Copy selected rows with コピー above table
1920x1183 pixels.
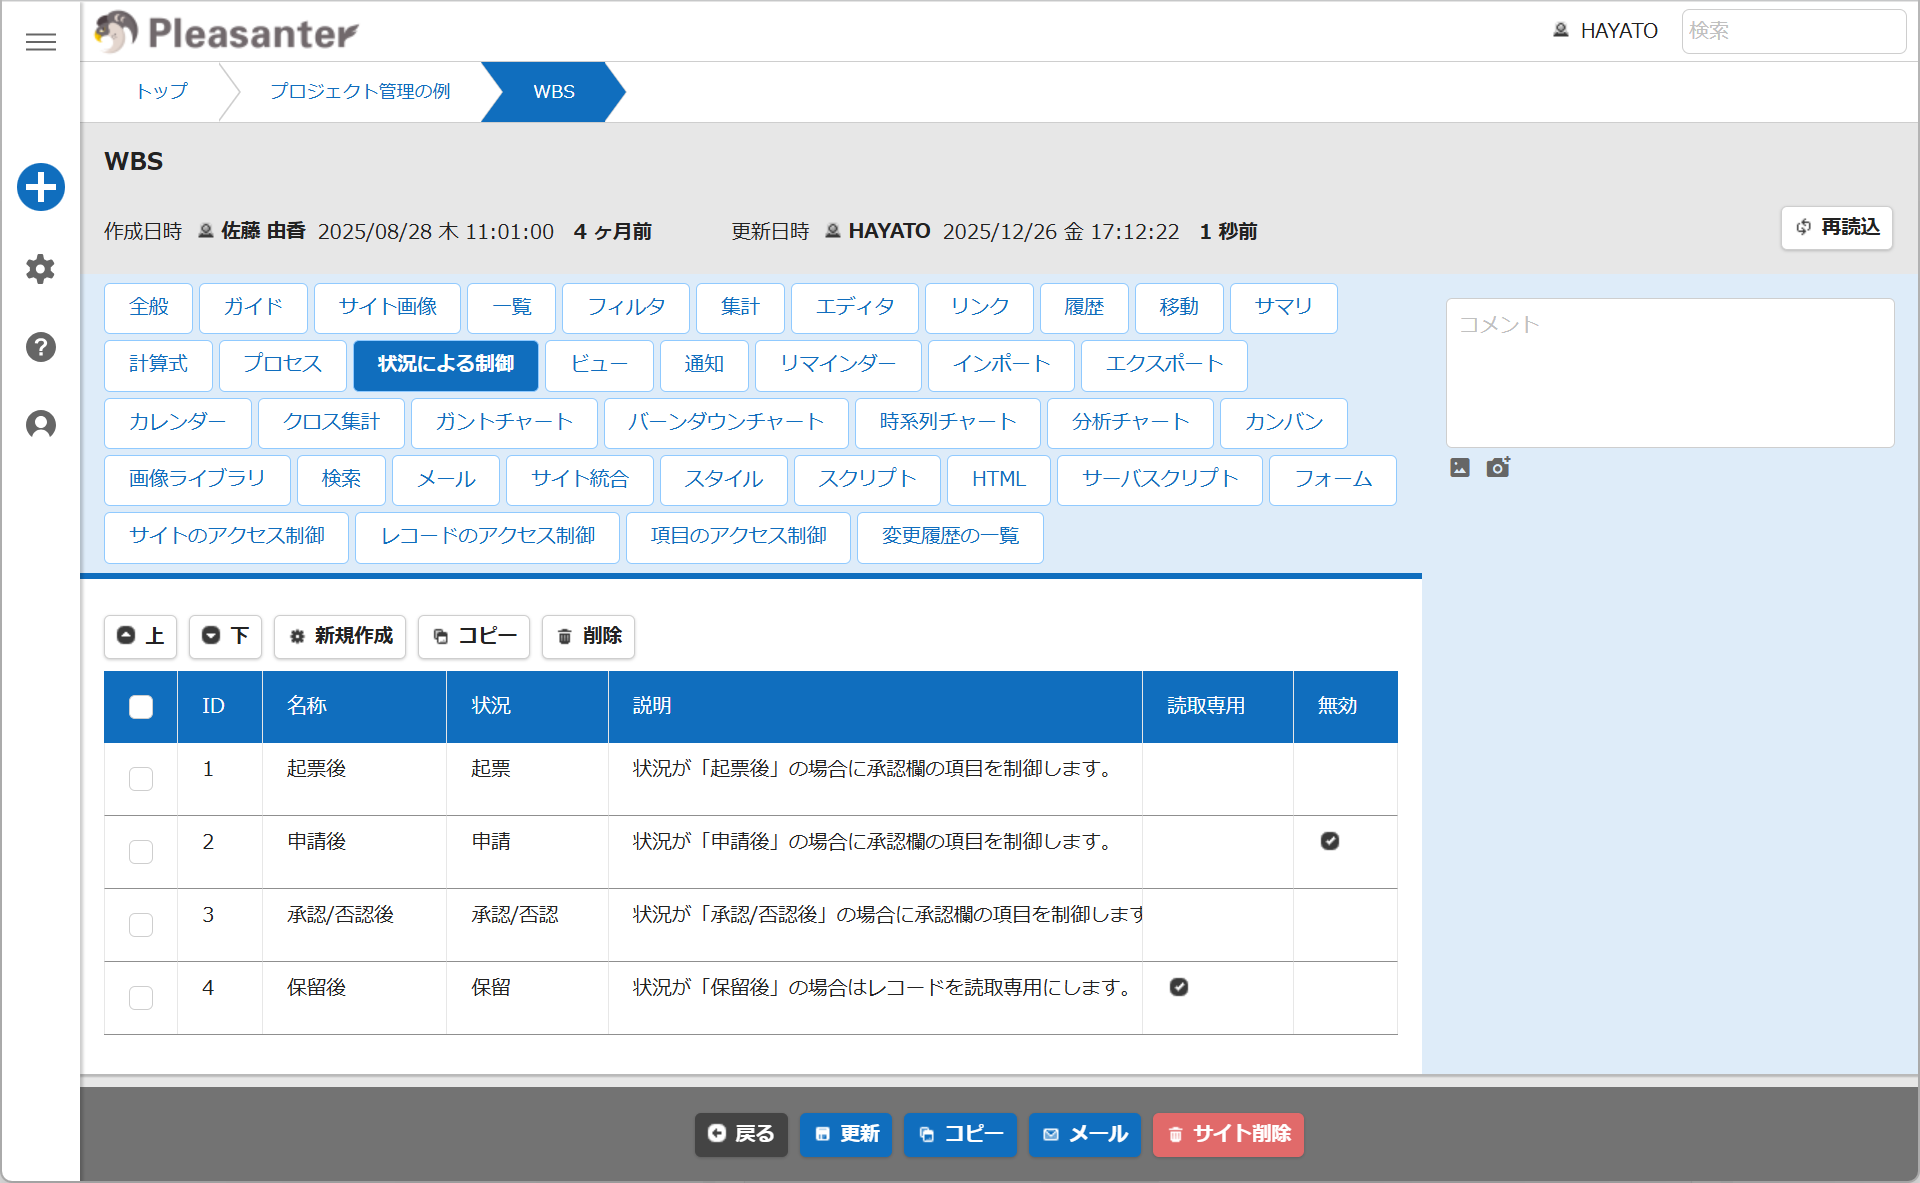click(x=474, y=636)
